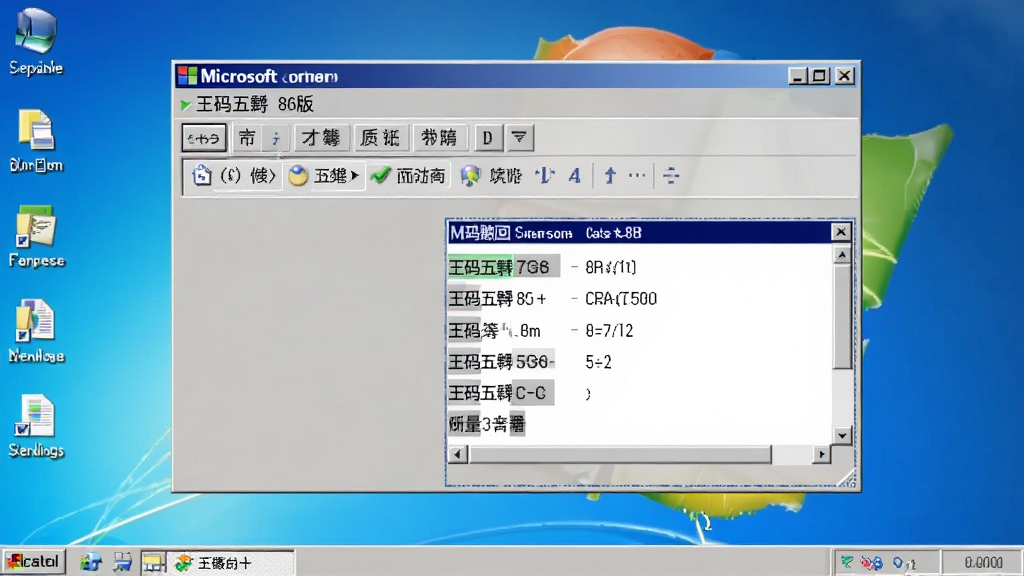Select the 市 toolbar button

click(247, 138)
